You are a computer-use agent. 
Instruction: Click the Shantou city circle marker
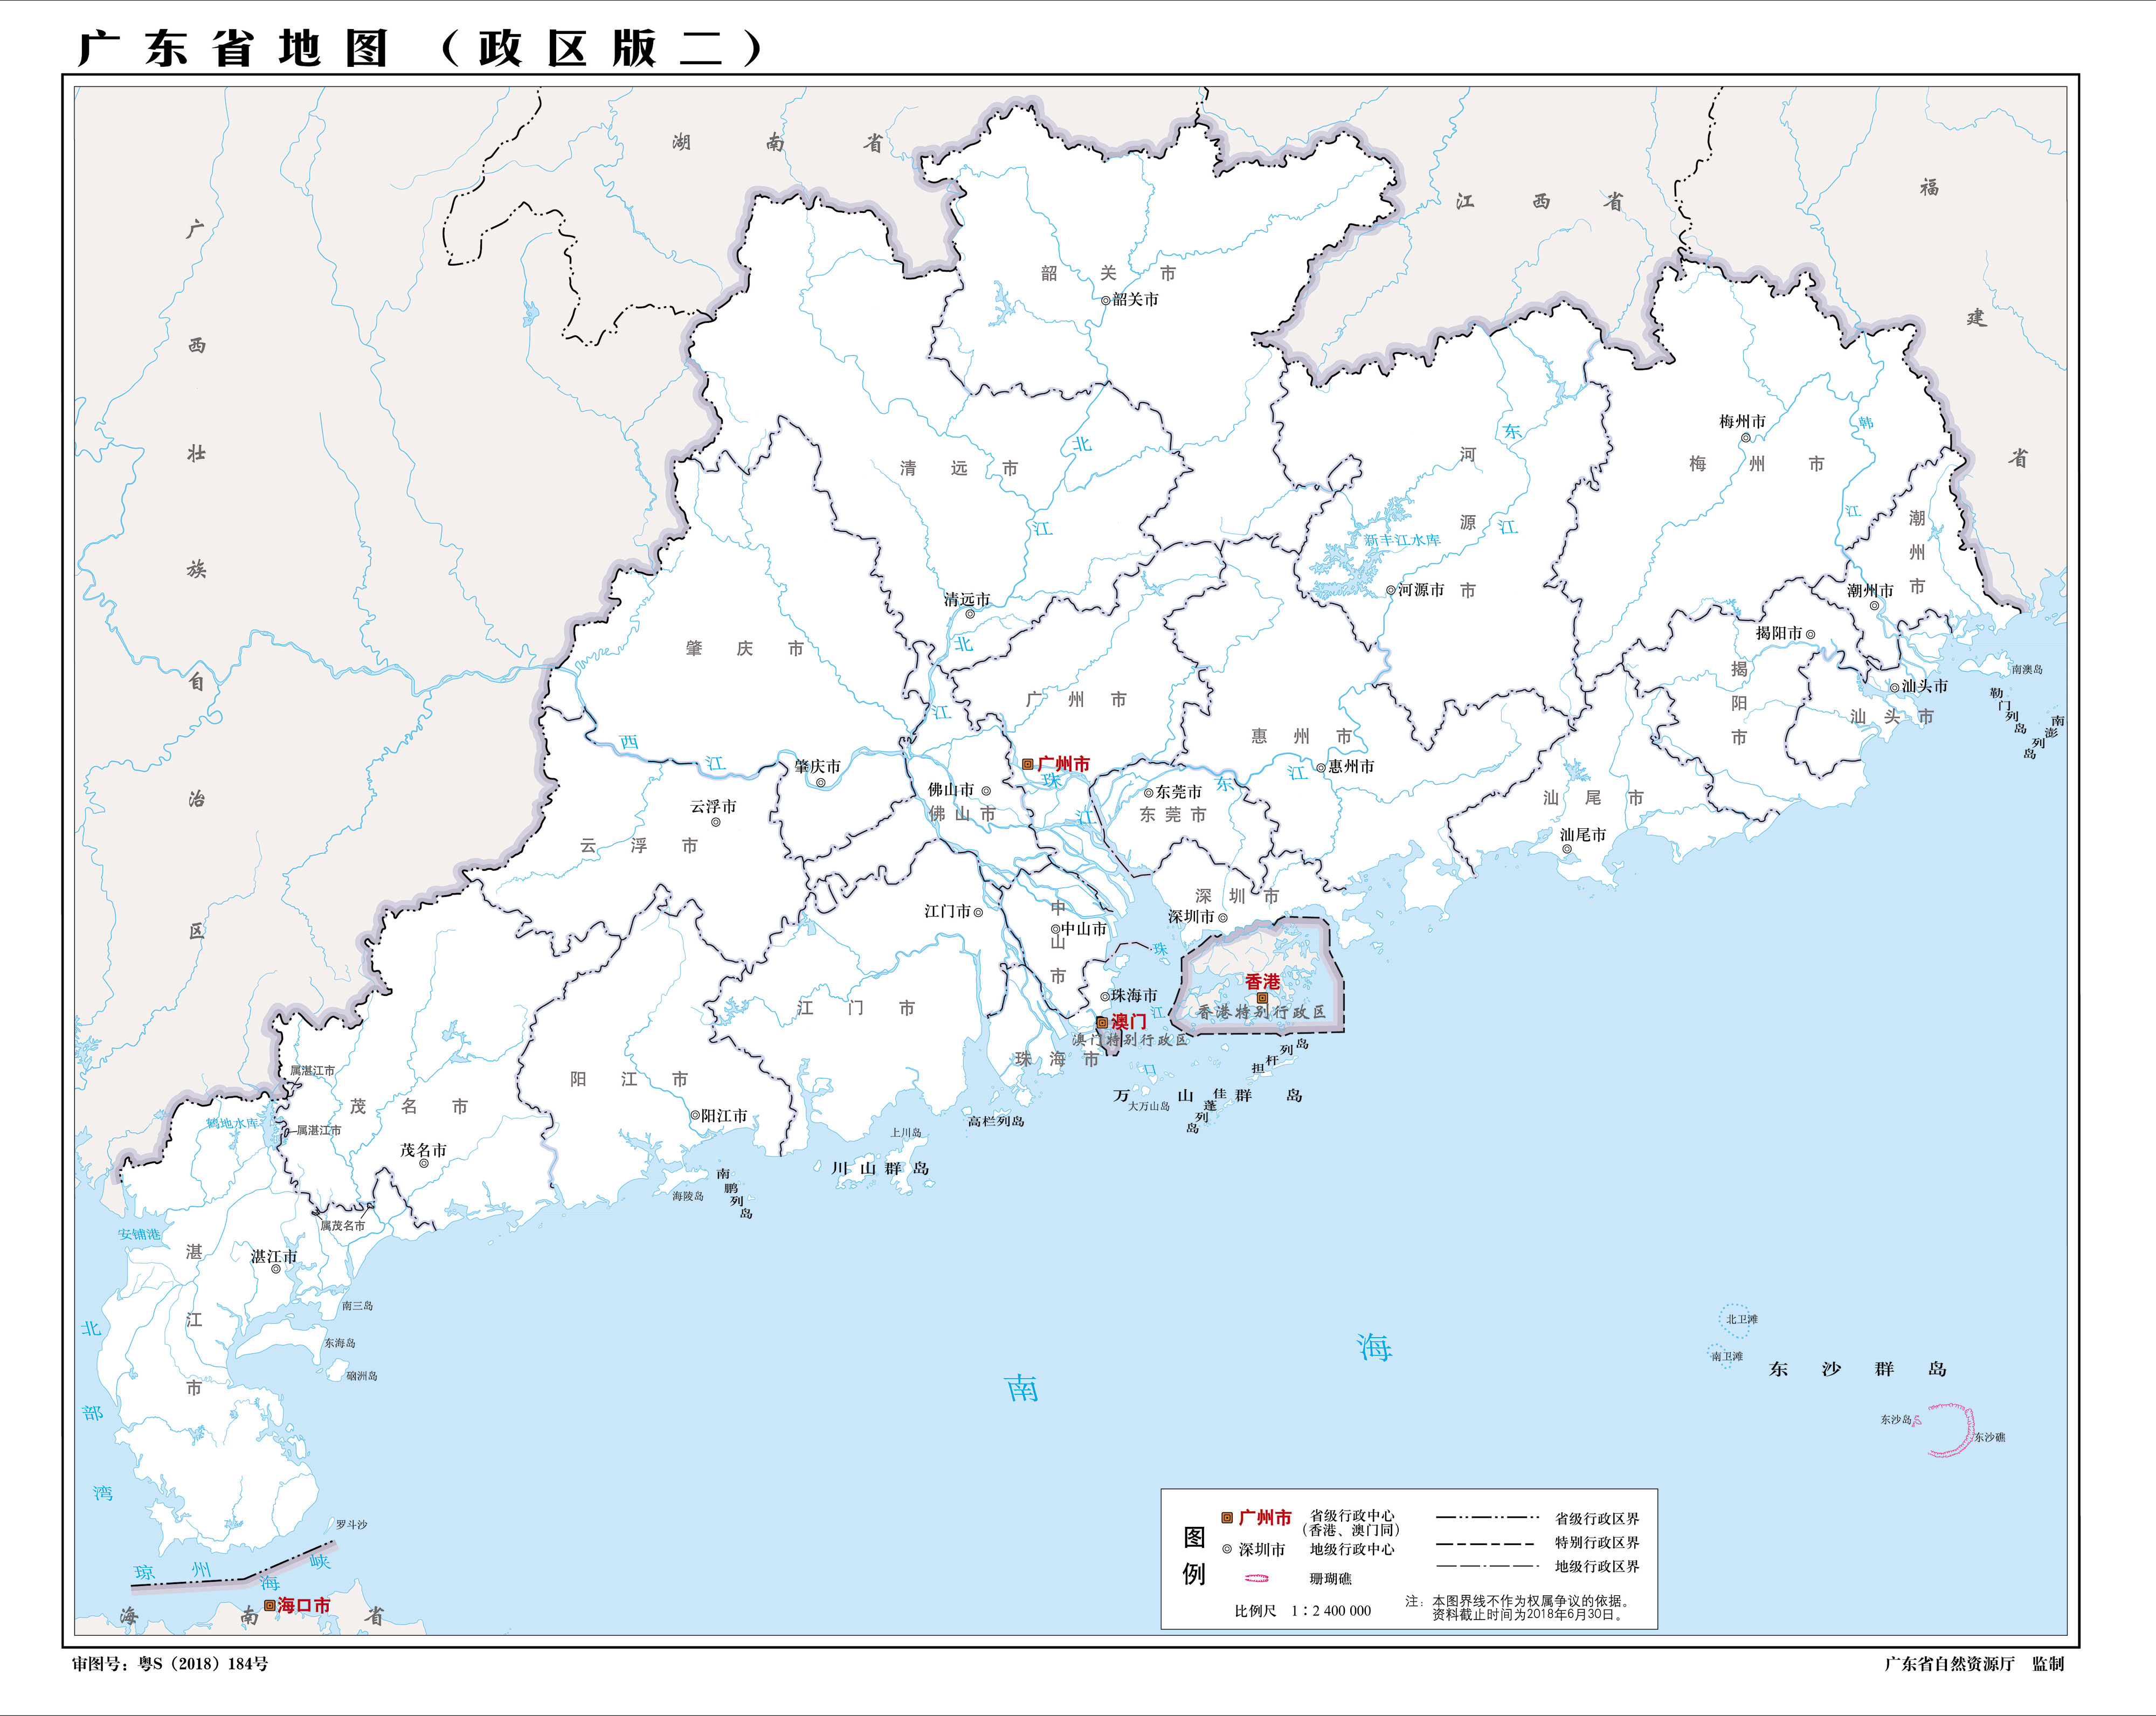[x=1894, y=687]
